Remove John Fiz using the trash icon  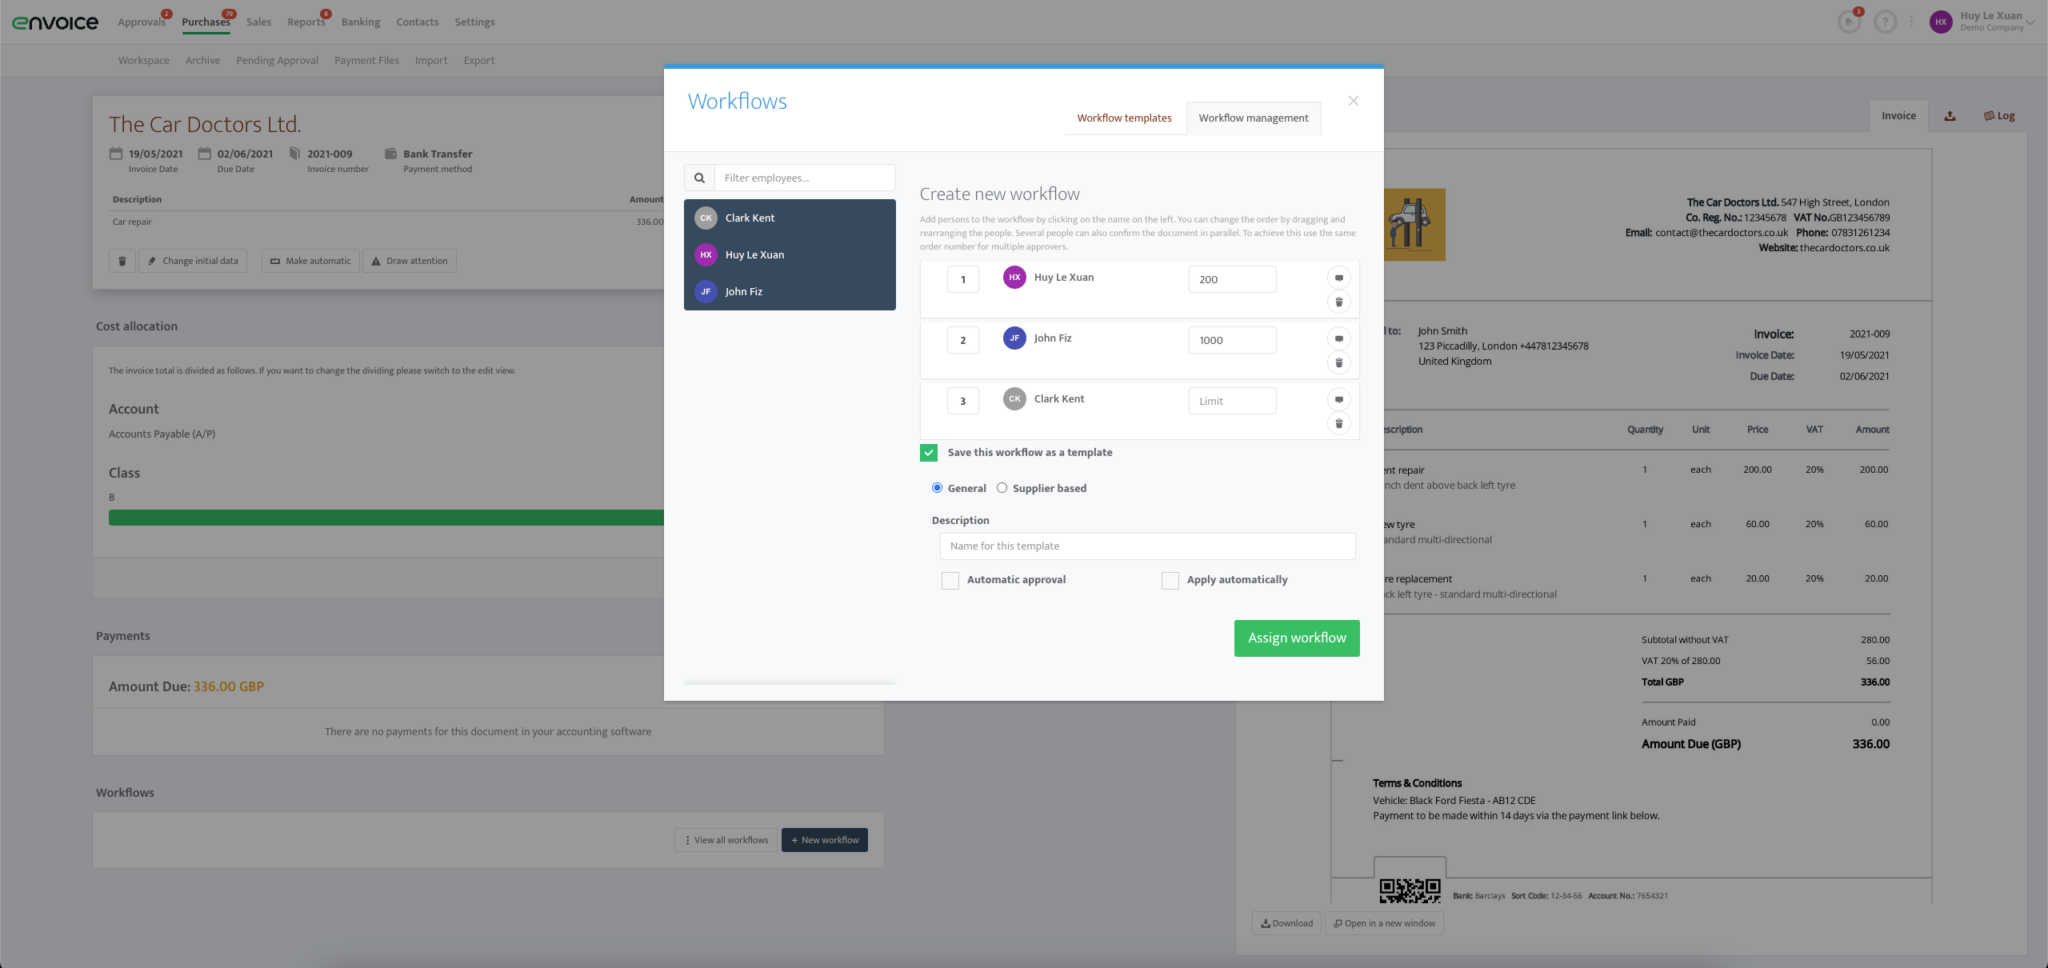tap(1339, 362)
